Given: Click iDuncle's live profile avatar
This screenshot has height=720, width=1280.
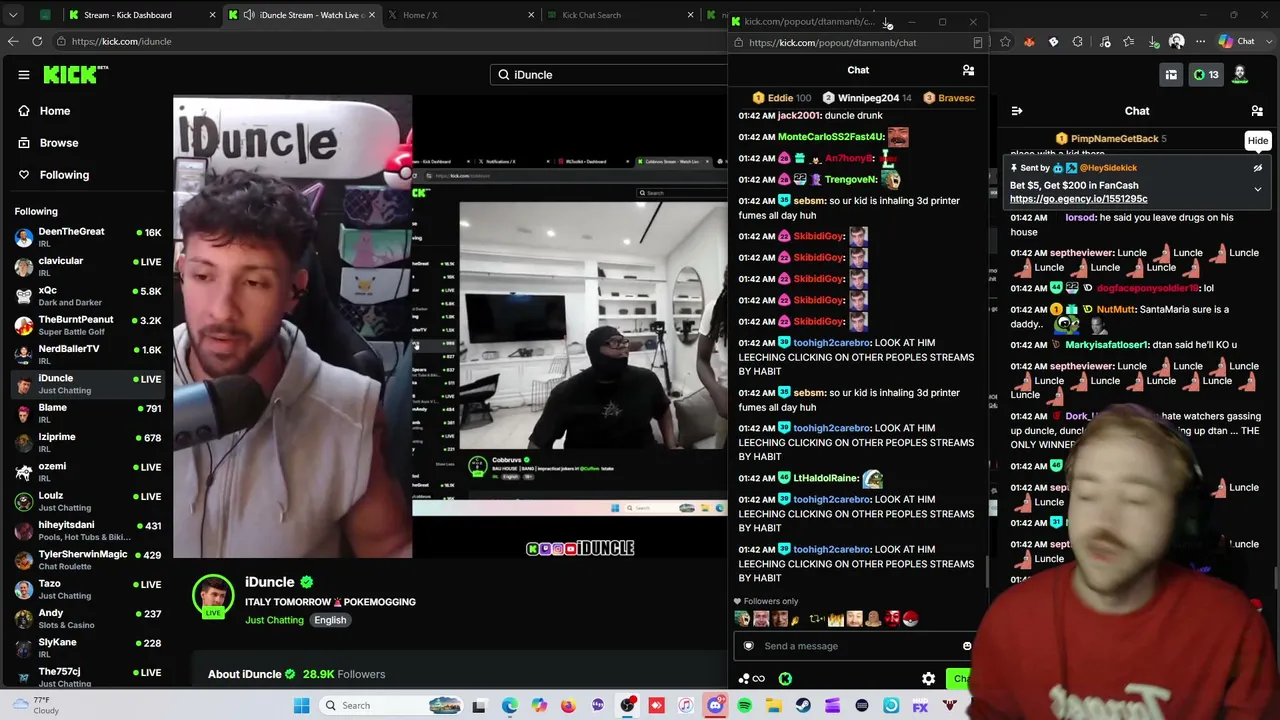Looking at the screenshot, I should (x=213, y=595).
